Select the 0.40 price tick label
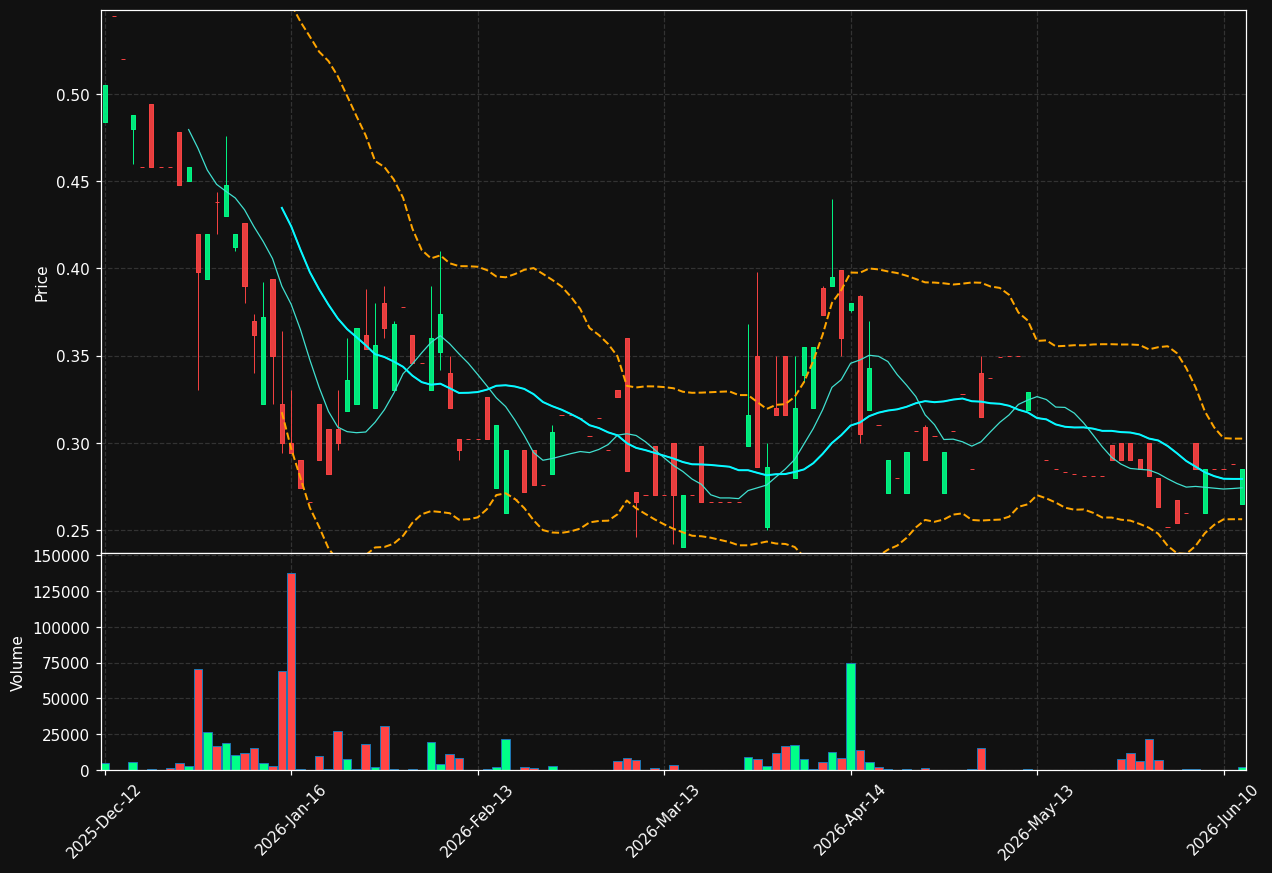1272x873 pixels. tap(72, 269)
